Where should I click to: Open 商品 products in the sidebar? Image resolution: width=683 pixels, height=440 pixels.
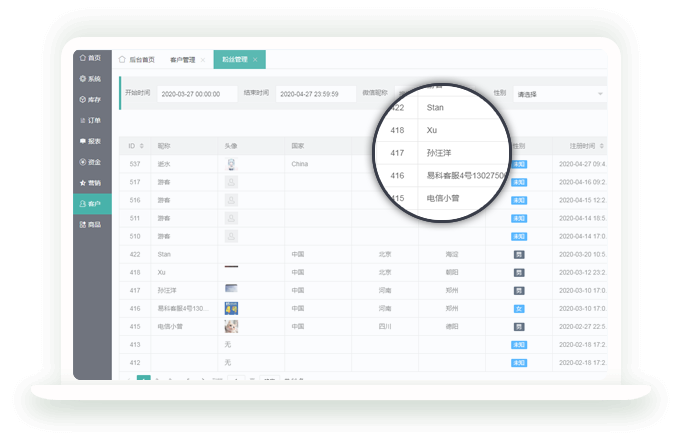pyautogui.click(x=92, y=225)
